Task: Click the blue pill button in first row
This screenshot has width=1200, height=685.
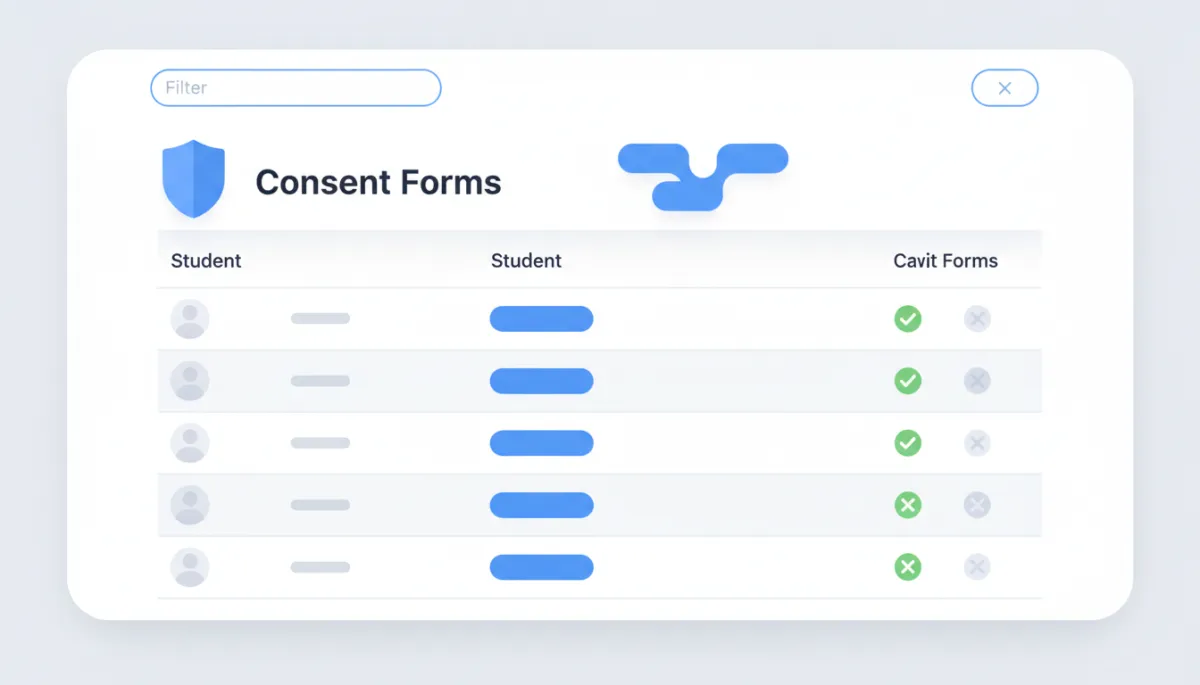Action: 541,319
